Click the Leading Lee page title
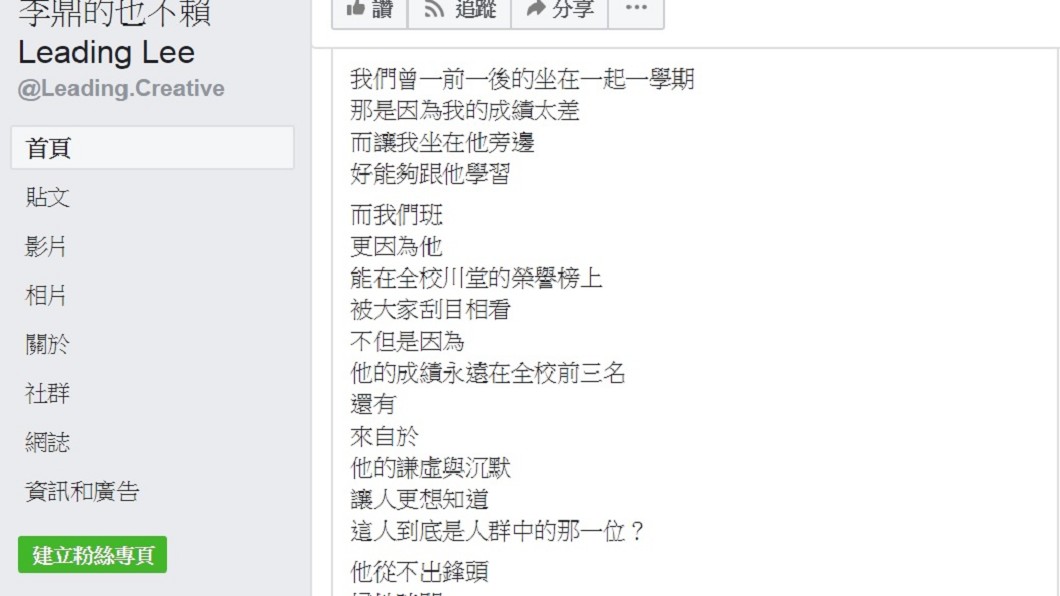1060x596 pixels. (106, 53)
